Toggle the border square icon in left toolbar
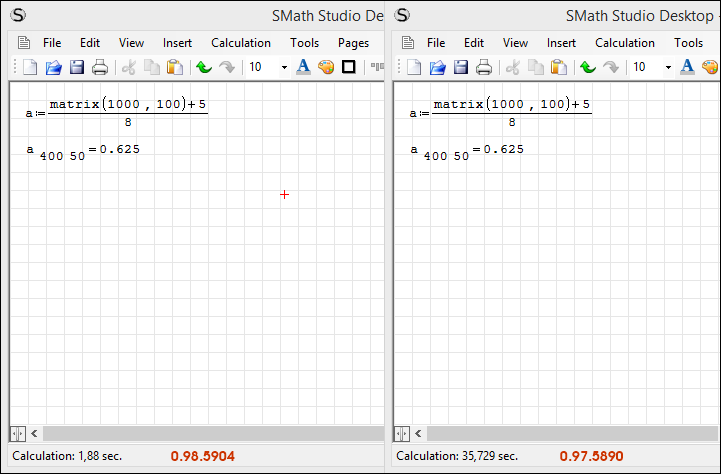Viewport: 721px width, 474px height. [349, 67]
